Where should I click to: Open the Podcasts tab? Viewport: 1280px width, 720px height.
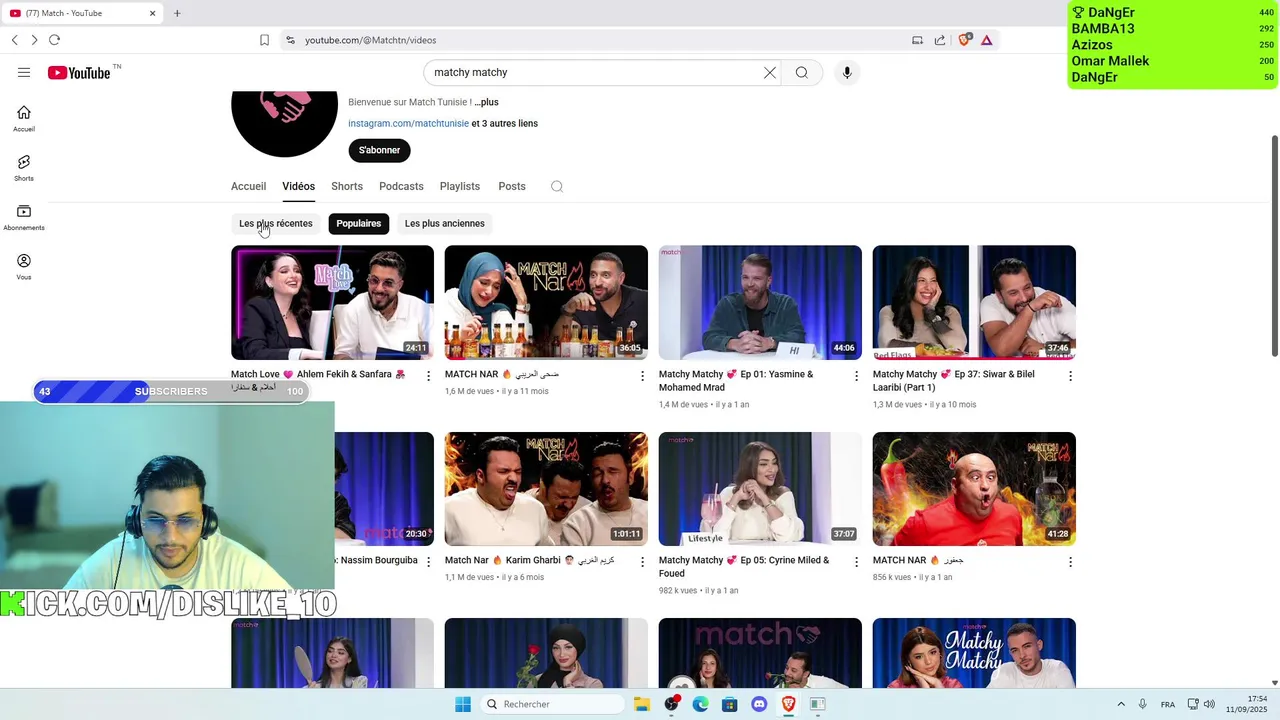click(401, 186)
